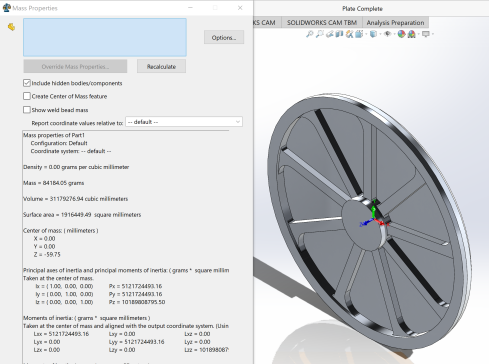The image size is (489, 364).
Task: Expand the Apply Scene dropdown arrow
Action: (419, 34)
